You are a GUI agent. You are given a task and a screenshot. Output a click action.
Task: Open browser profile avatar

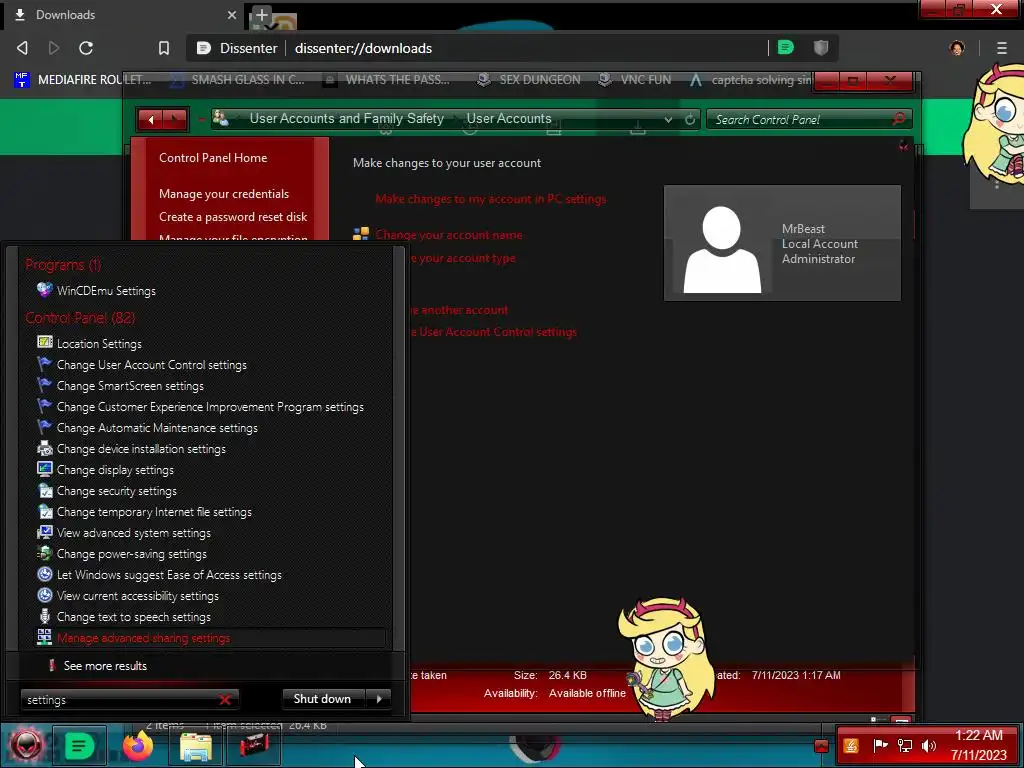coord(957,48)
